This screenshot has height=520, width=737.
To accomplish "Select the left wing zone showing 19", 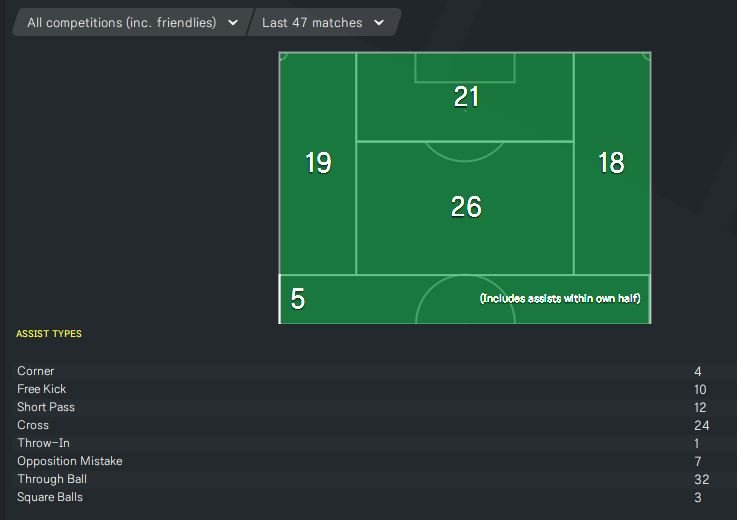I will 318,163.
